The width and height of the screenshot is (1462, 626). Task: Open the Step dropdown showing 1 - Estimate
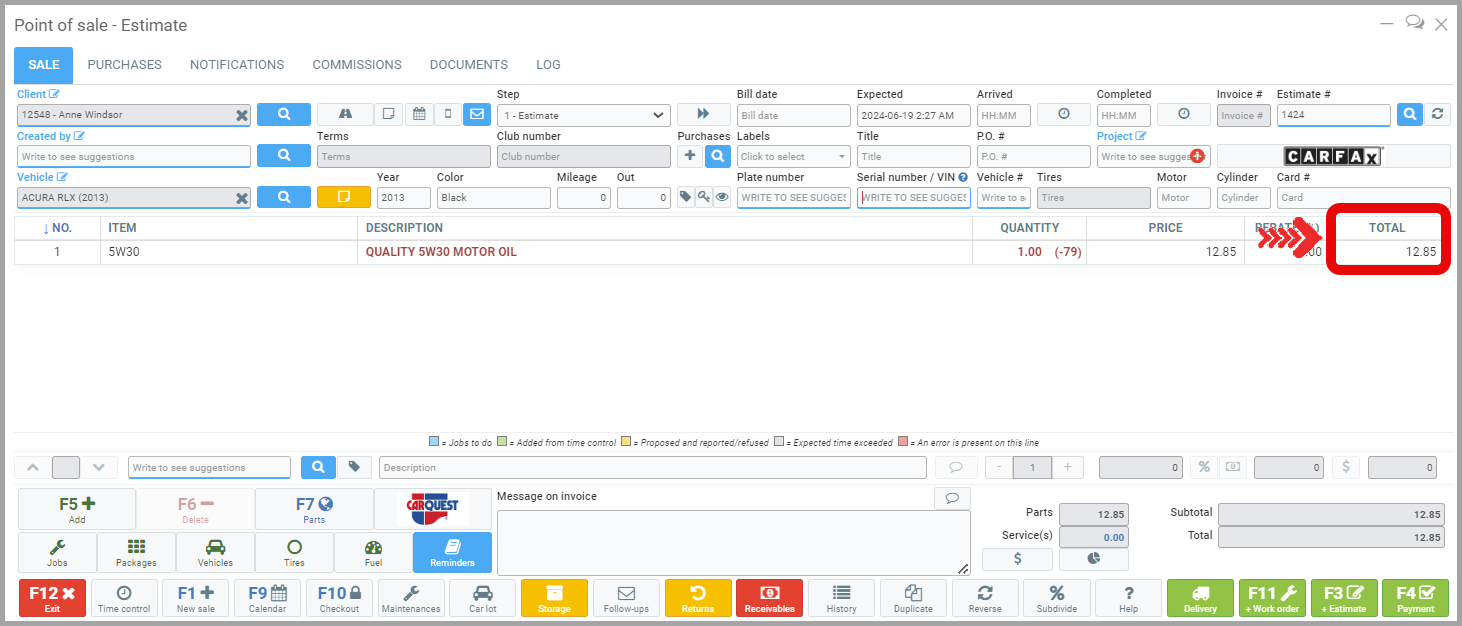pyautogui.click(x=583, y=115)
